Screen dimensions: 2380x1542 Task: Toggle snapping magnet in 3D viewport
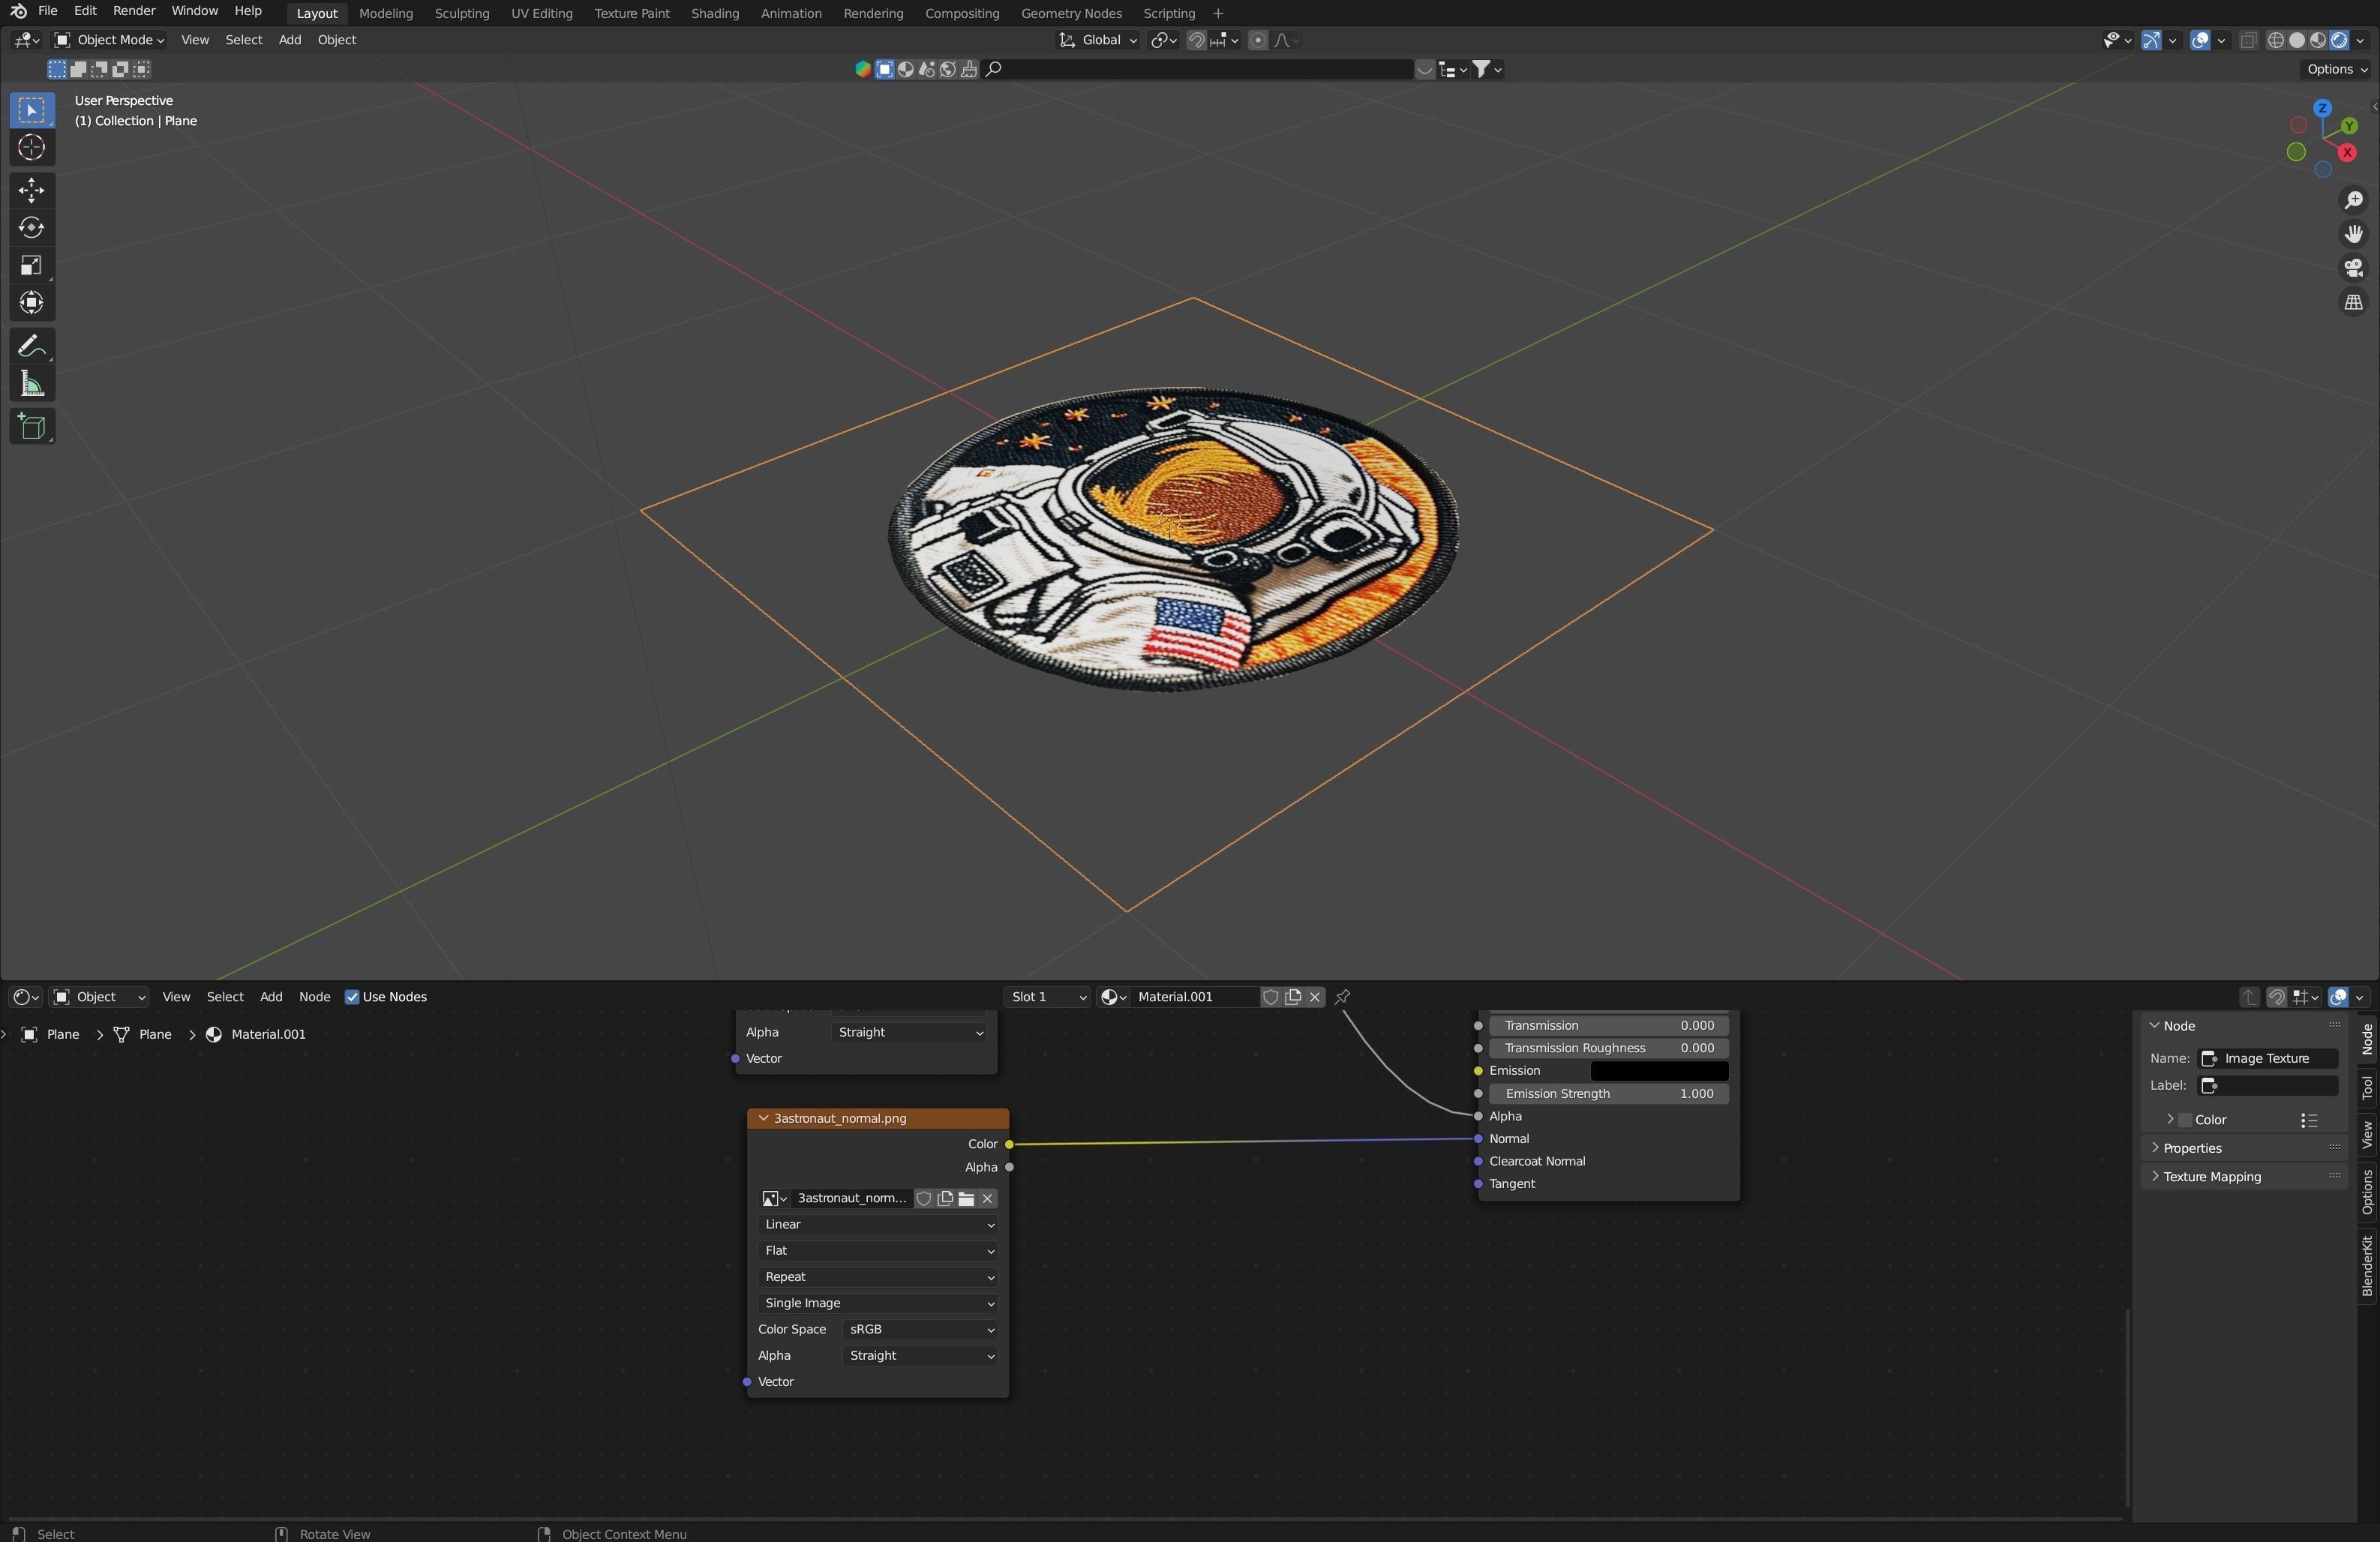(1196, 40)
